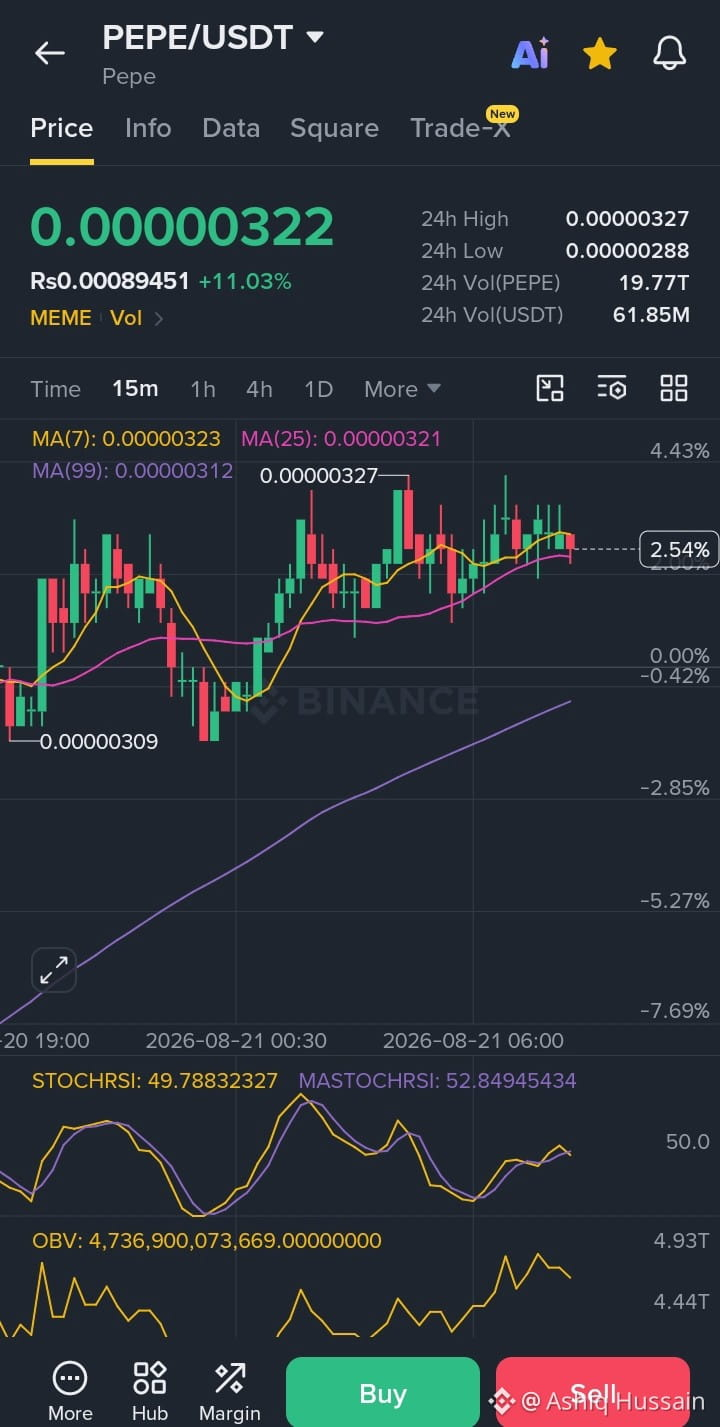This screenshot has height=1427, width=720.
Task: Tap the 24h Vol(PEPE) value 19.77T
Action: click(654, 283)
